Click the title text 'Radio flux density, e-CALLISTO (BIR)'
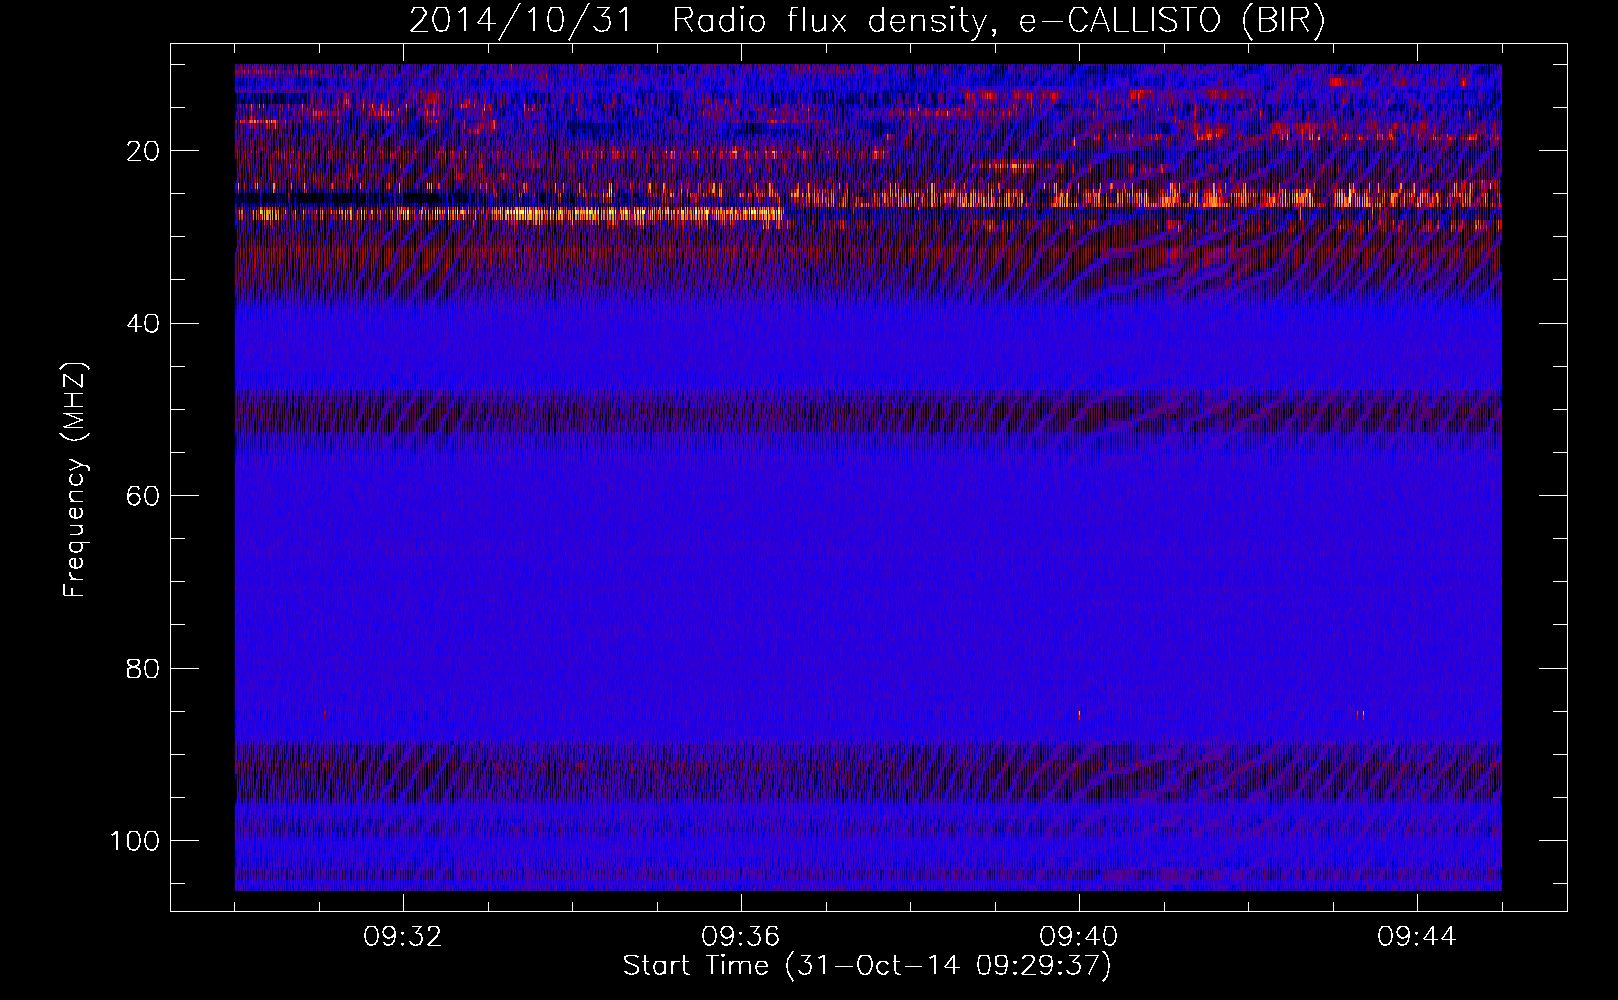This screenshot has width=1618, height=1000. tap(998, 21)
